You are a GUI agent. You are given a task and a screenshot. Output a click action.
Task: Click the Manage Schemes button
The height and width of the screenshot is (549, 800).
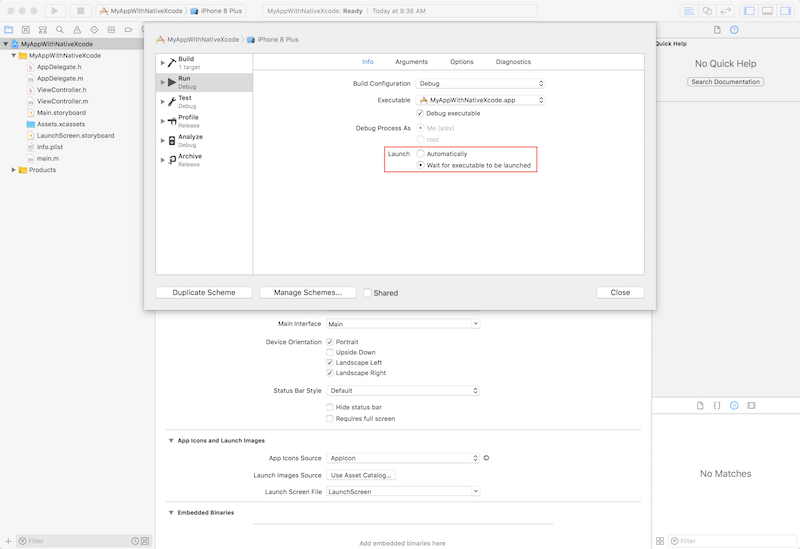point(308,292)
